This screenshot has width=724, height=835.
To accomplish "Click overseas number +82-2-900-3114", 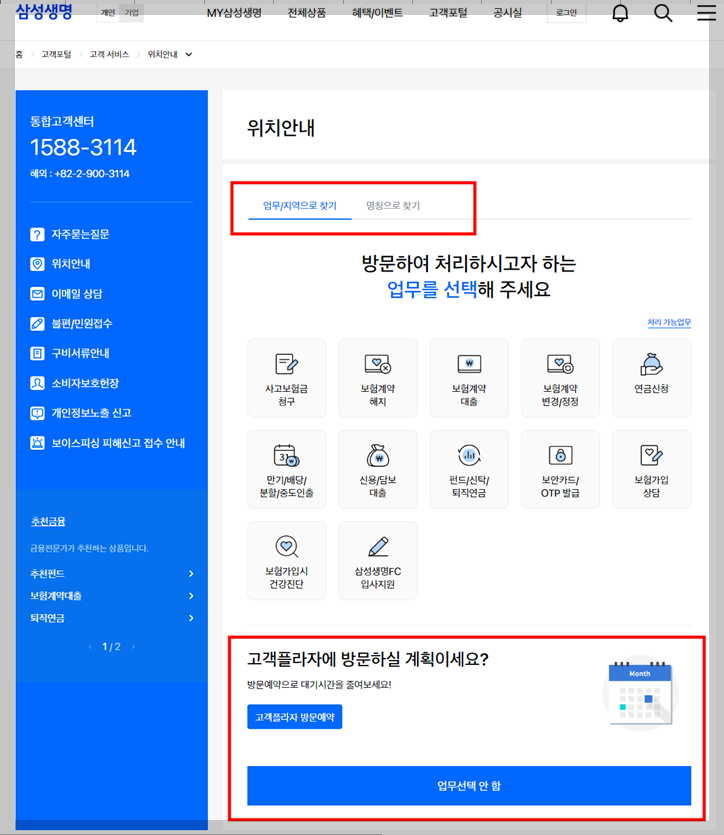I will tap(92, 174).
